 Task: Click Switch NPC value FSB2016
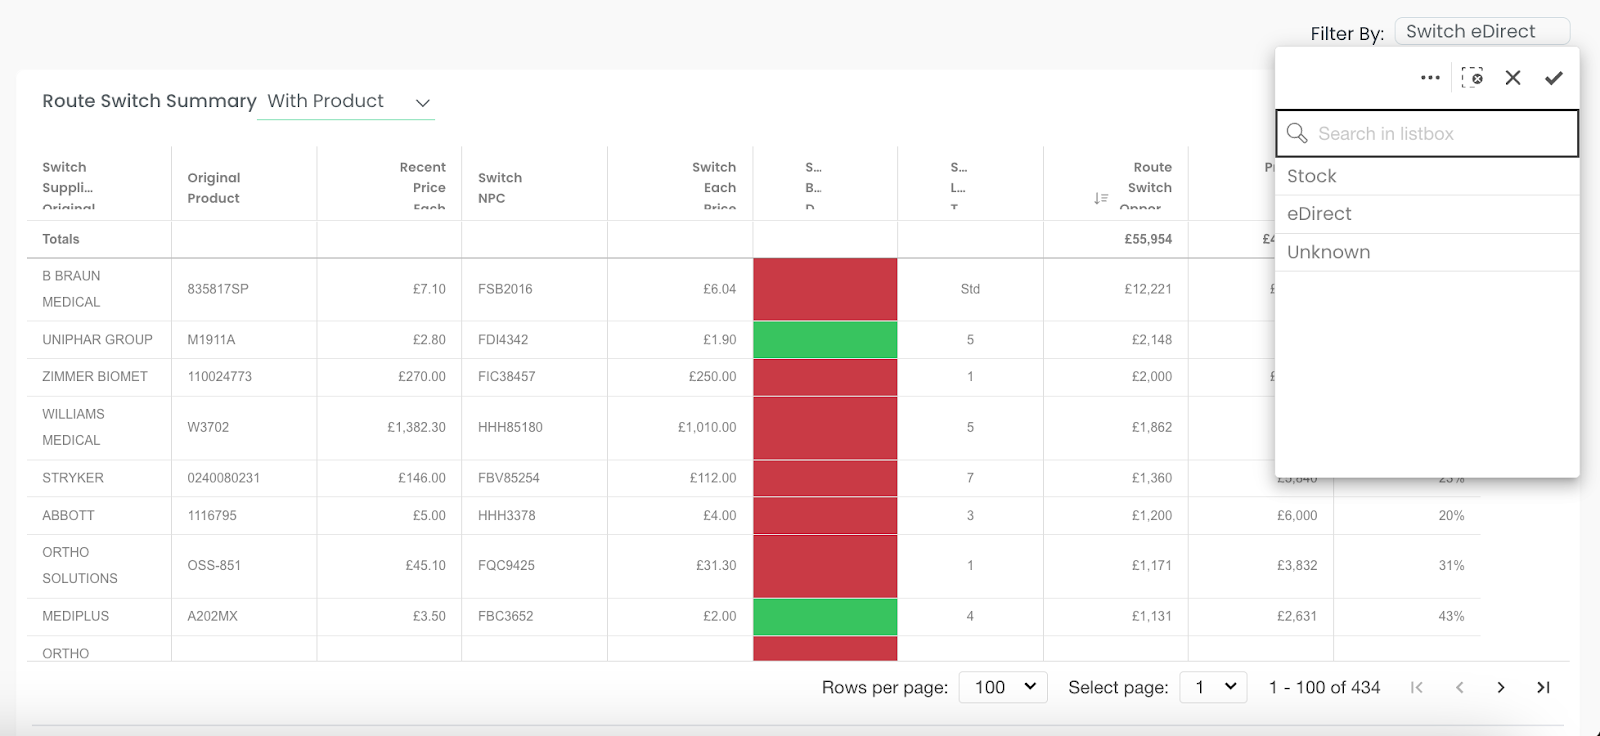(505, 289)
